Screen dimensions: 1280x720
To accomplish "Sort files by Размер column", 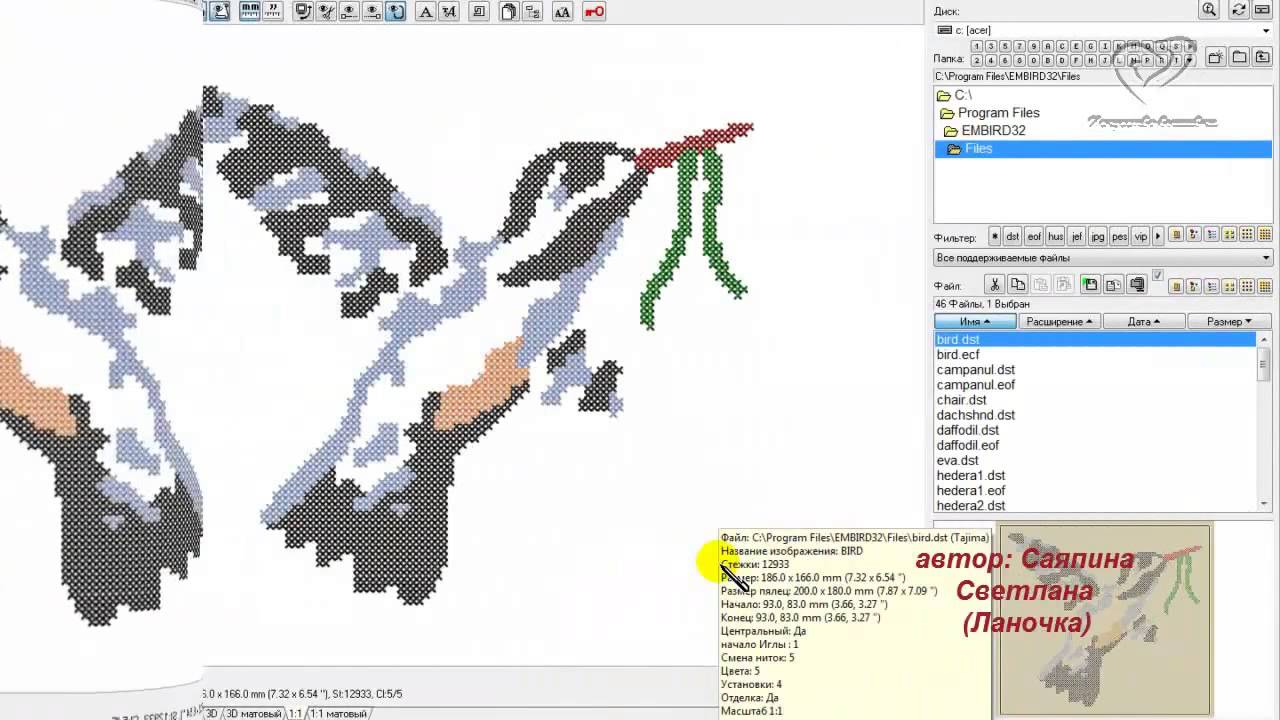I will point(1229,322).
